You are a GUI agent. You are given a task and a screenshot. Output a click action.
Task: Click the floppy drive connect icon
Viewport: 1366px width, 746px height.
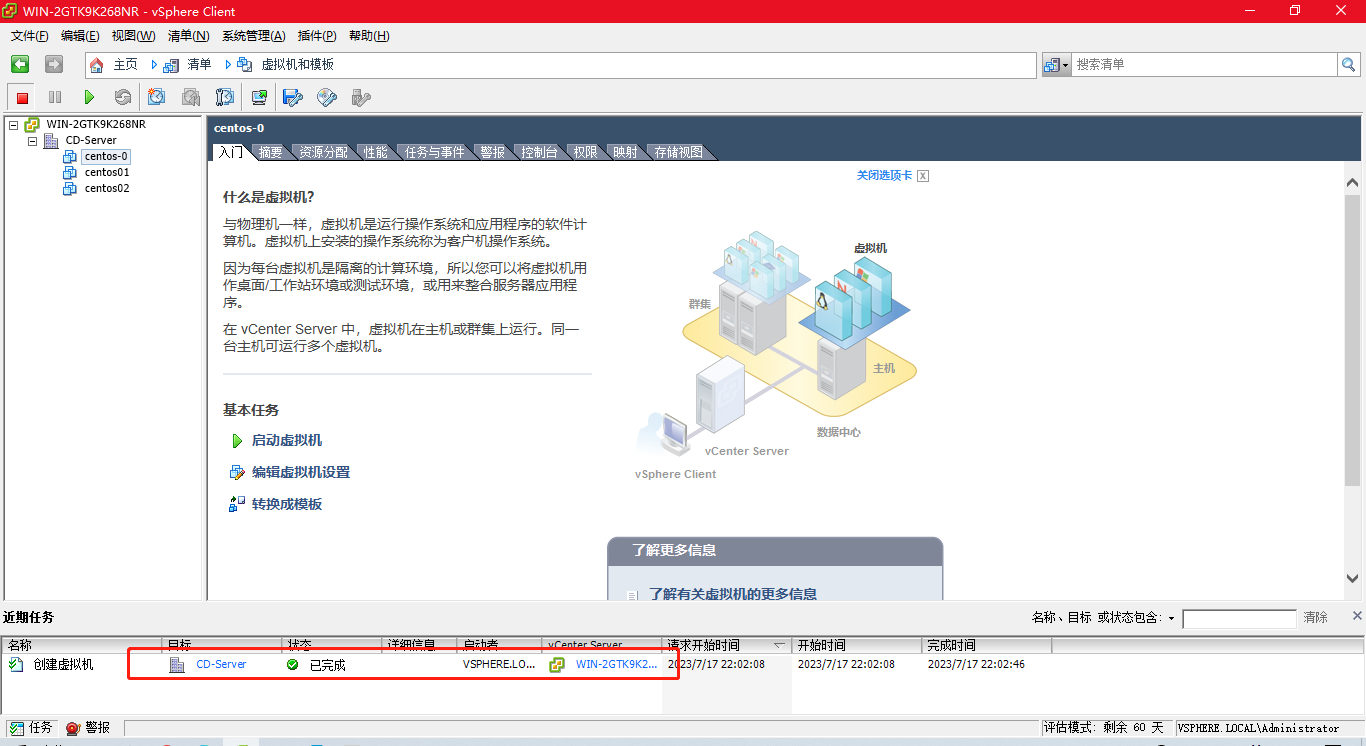(293, 97)
